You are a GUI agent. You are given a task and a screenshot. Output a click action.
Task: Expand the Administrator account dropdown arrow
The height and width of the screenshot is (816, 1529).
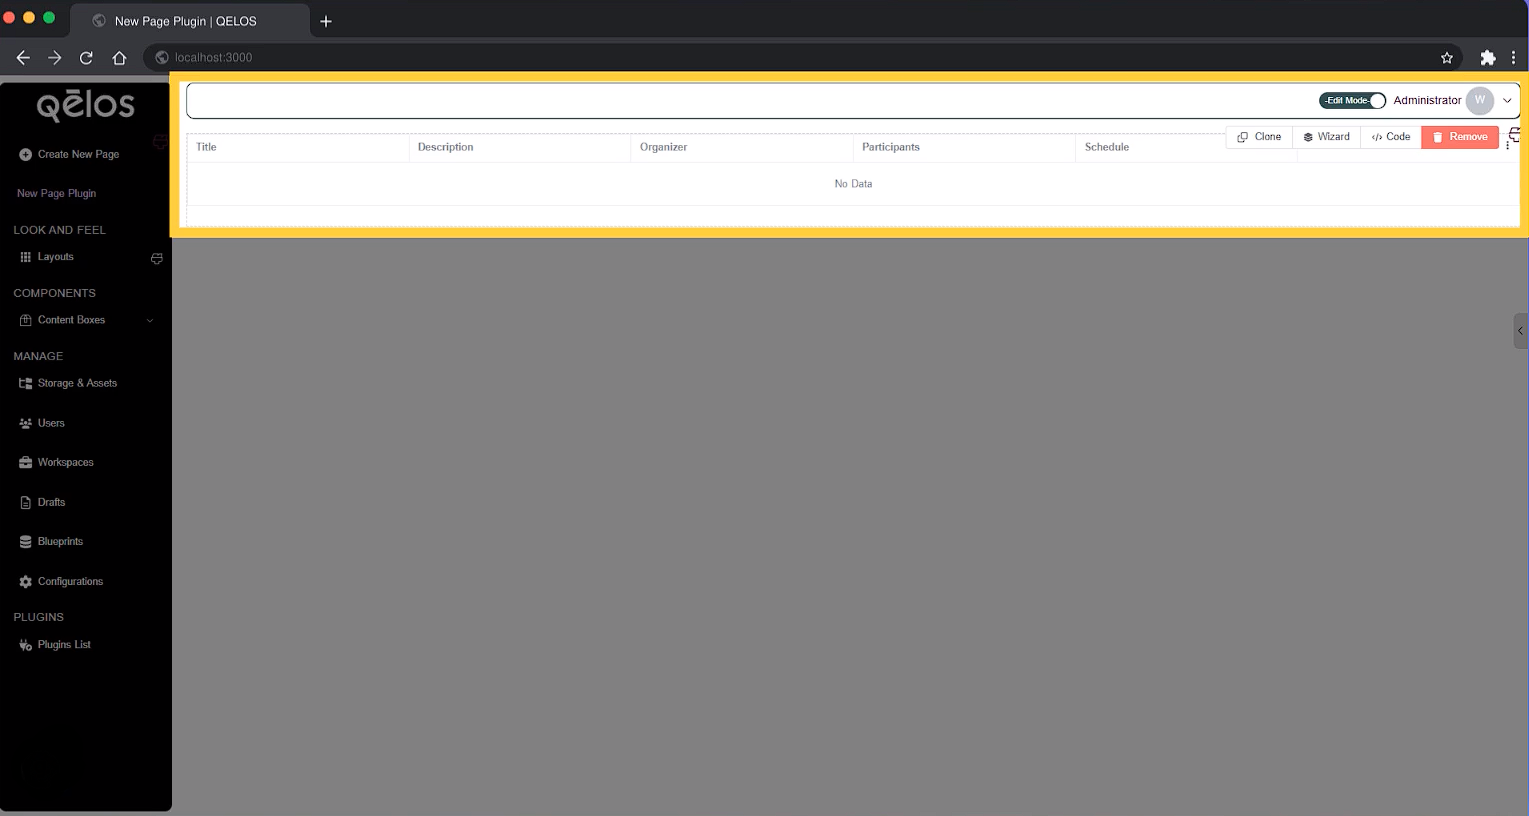click(x=1507, y=100)
